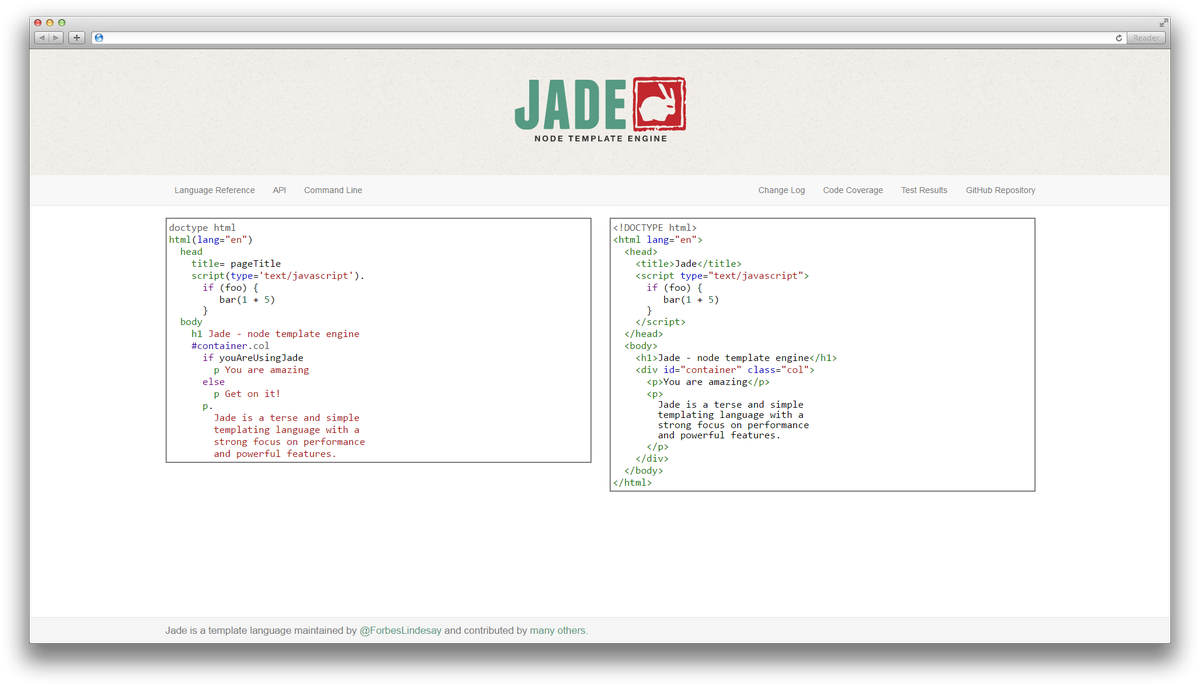Visit the GitHub Repository link
The height and width of the screenshot is (686, 1200).
(1000, 190)
